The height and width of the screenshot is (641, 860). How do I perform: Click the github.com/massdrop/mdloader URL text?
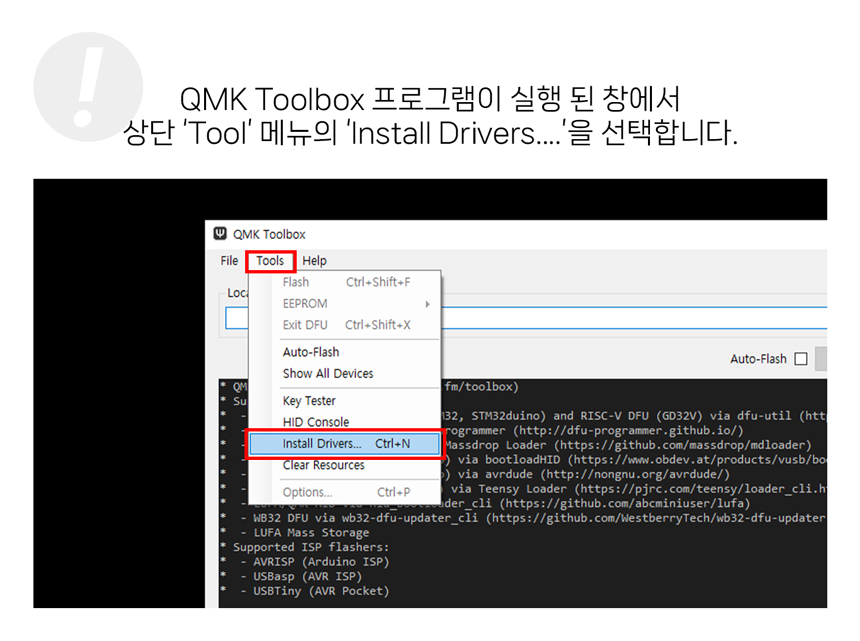[x=682, y=445]
